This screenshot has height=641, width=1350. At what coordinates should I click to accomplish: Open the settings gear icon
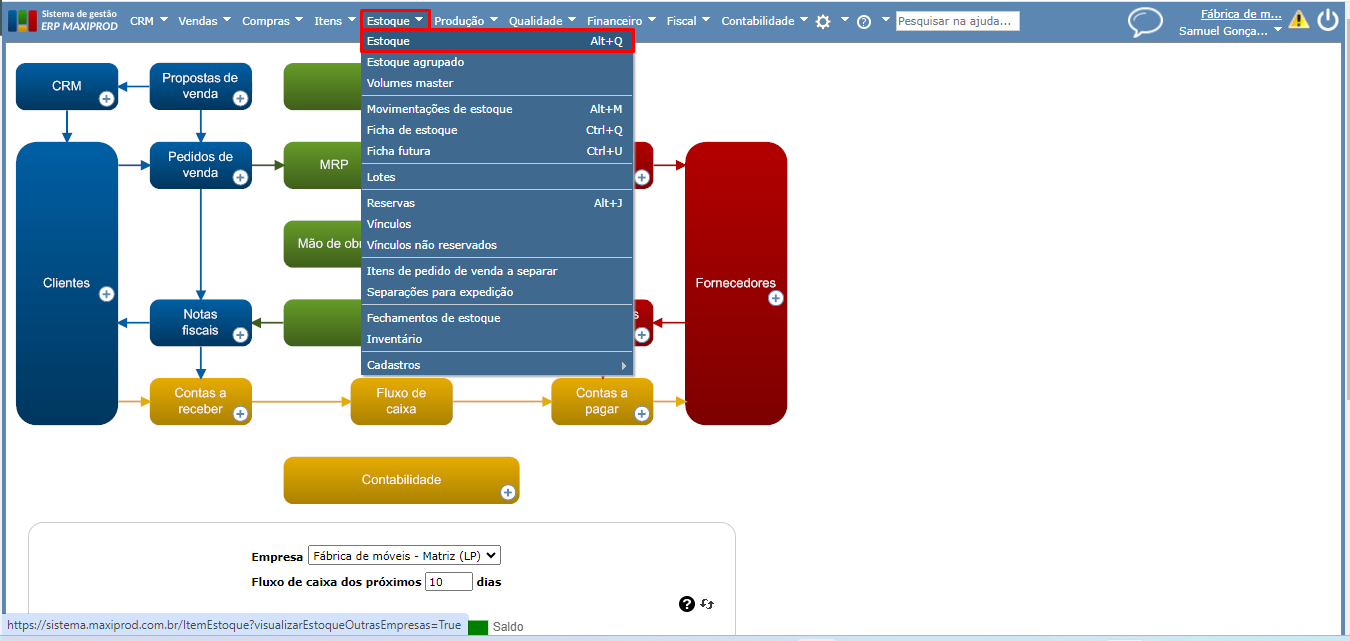tap(823, 21)
